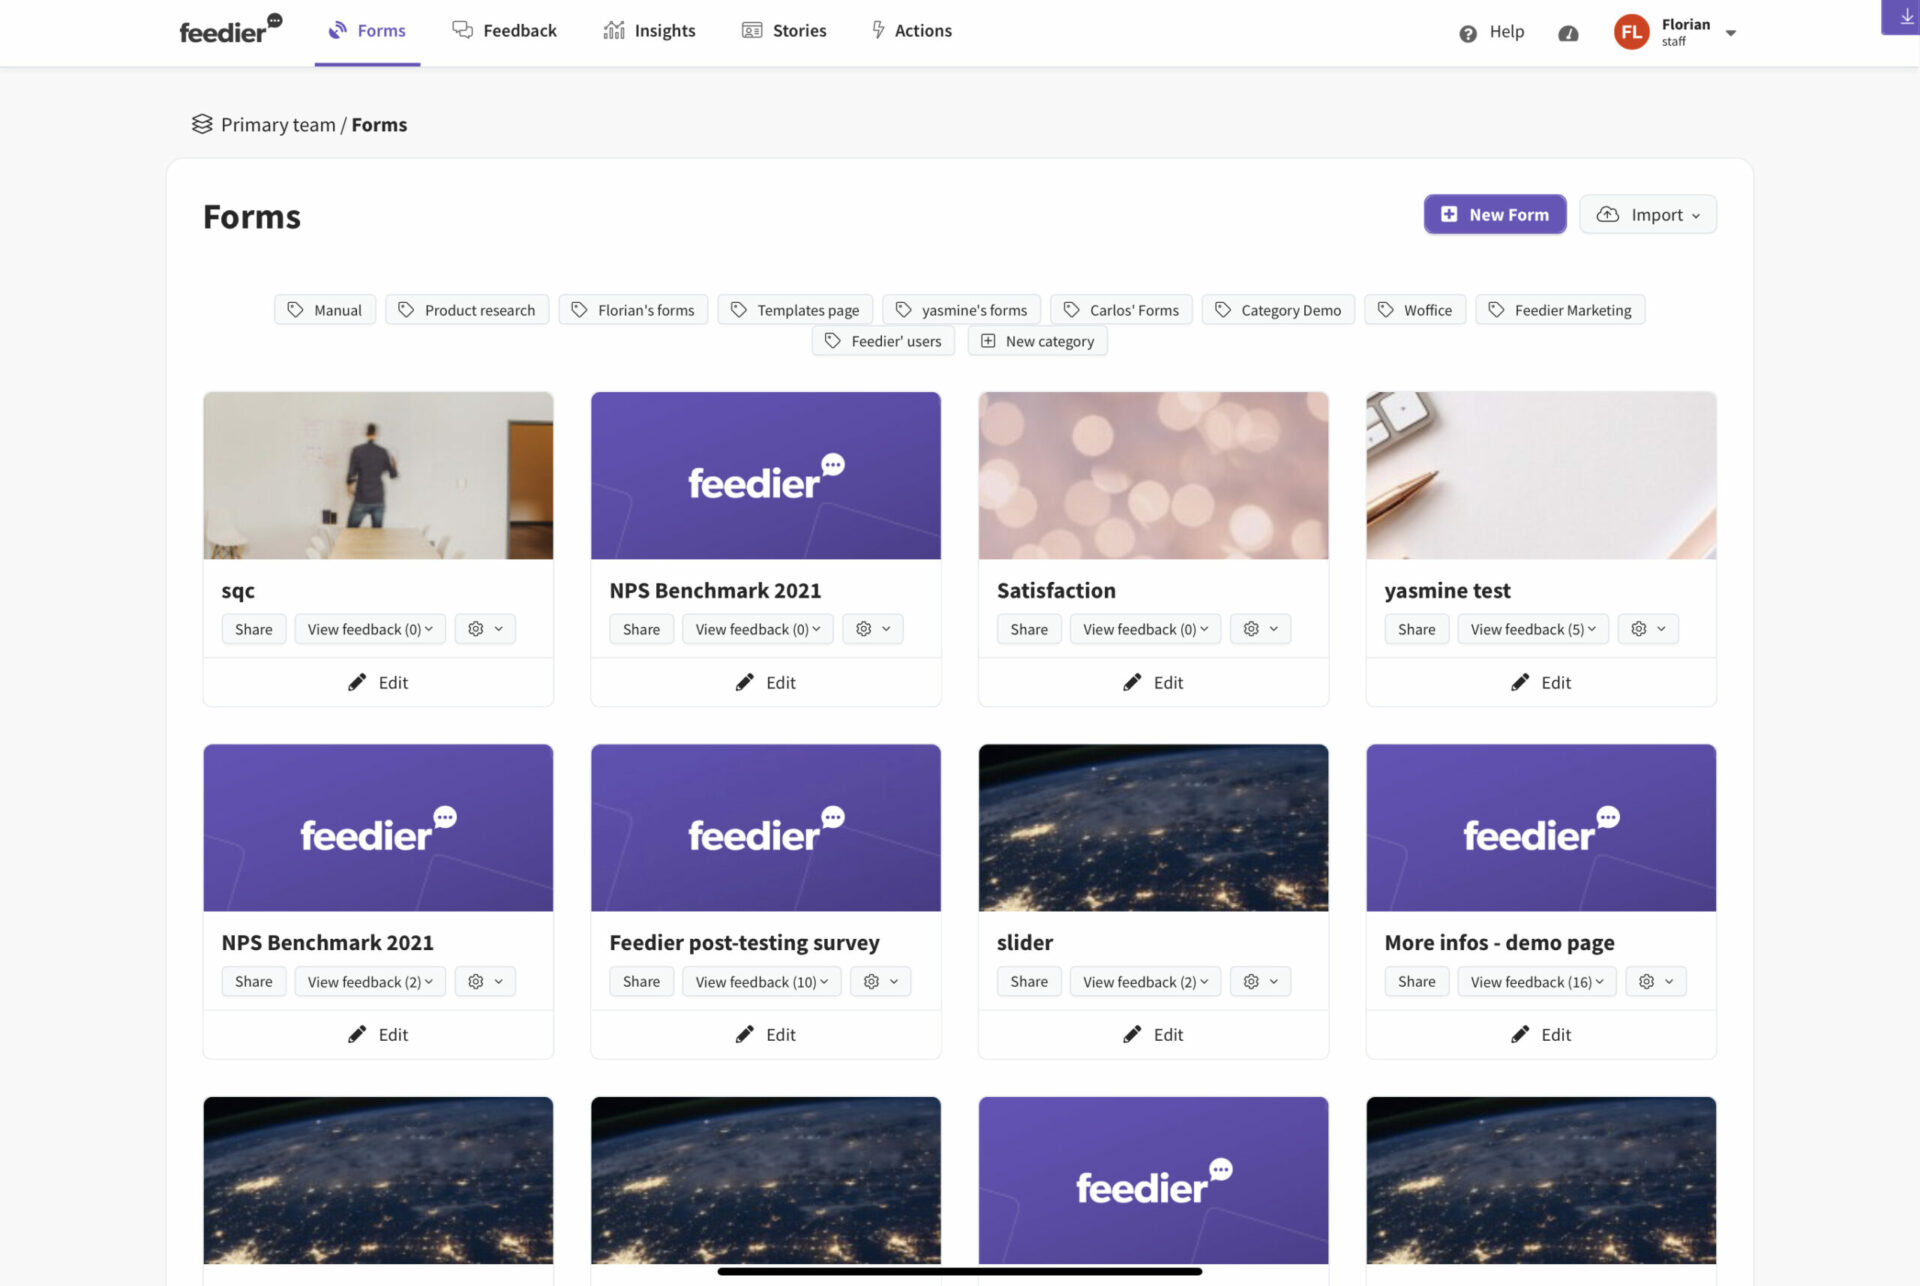Screen dimensions: 1920x1286
Task: Filter by Florian's forms category
Action: pos(633,310)
